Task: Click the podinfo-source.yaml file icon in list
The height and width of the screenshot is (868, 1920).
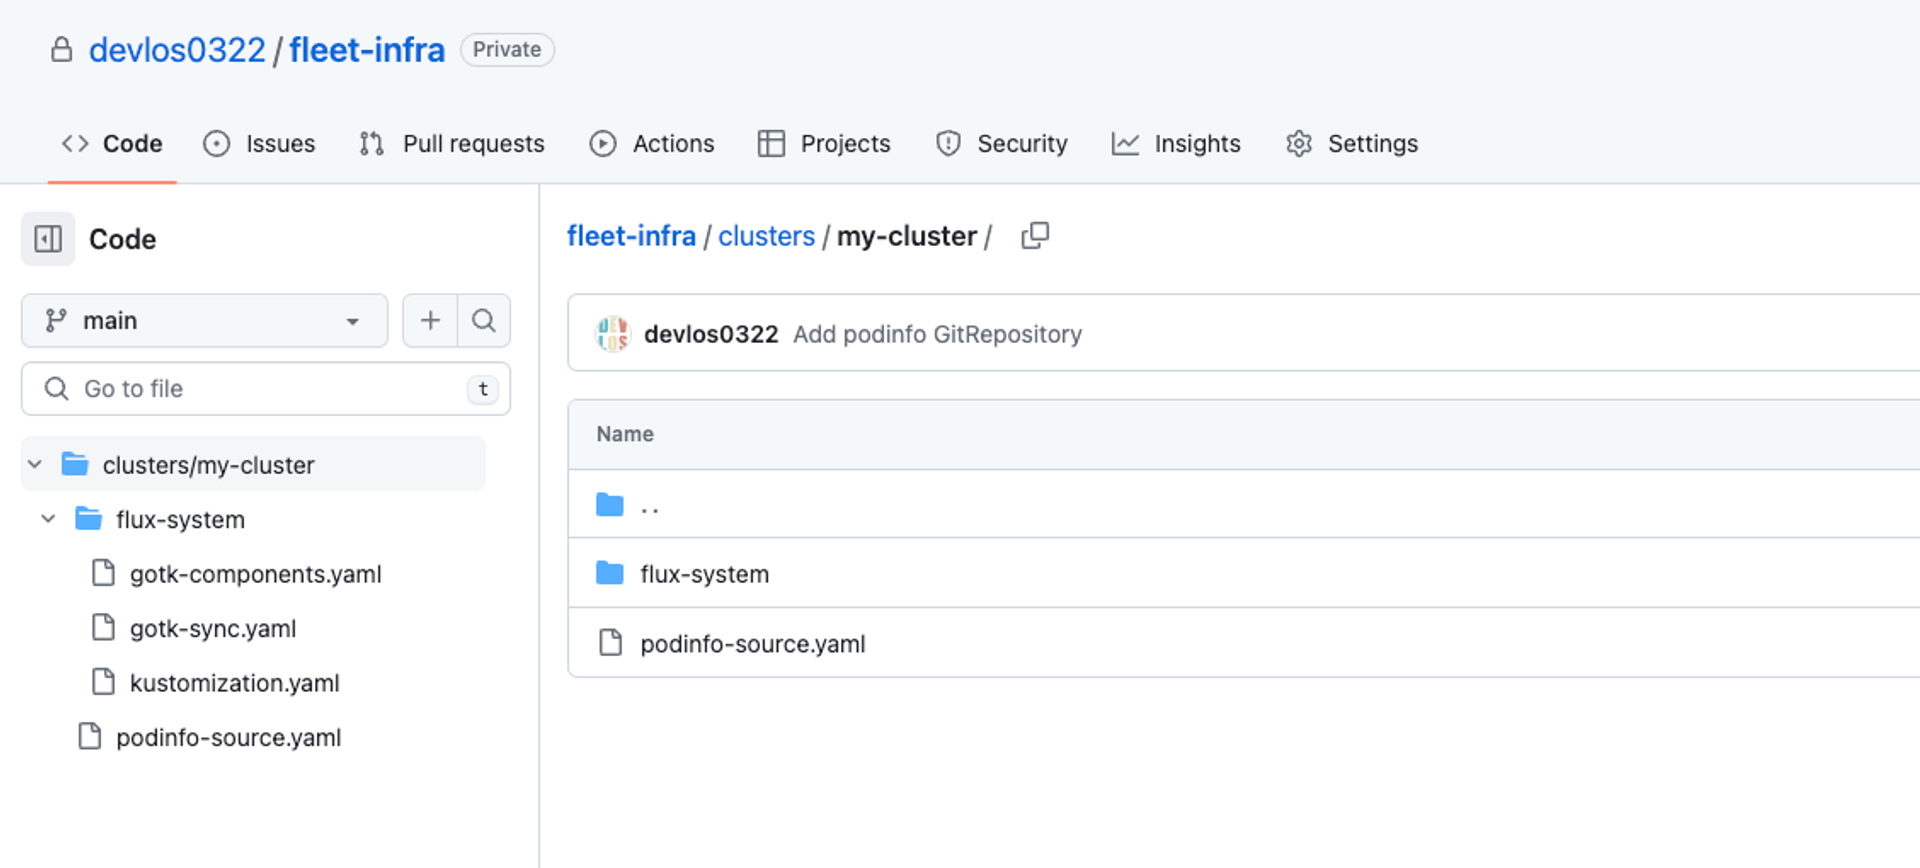Action: 610,643
